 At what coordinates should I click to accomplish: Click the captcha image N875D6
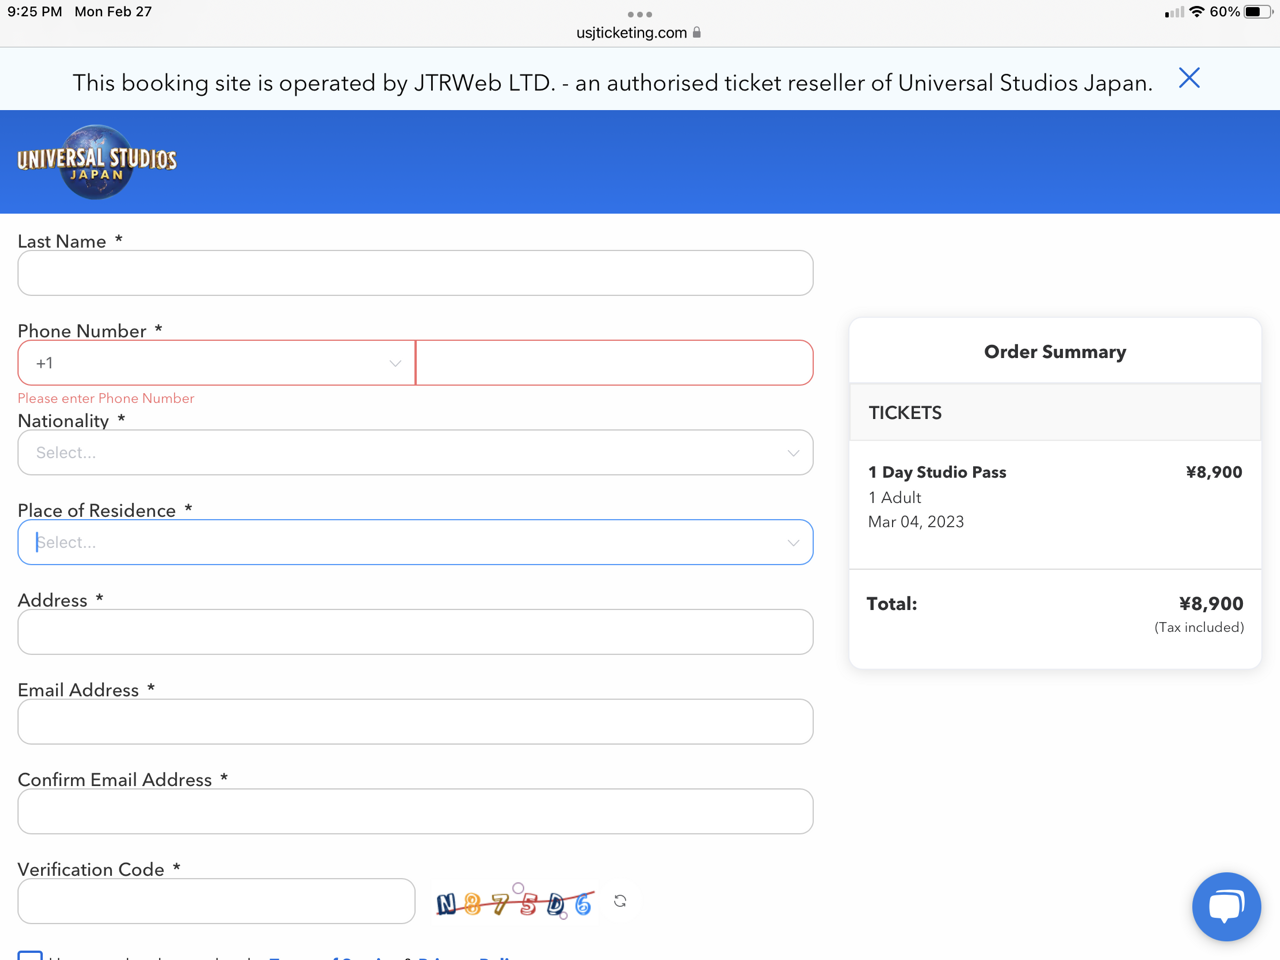pyautogui.click(x=515, y=903)
